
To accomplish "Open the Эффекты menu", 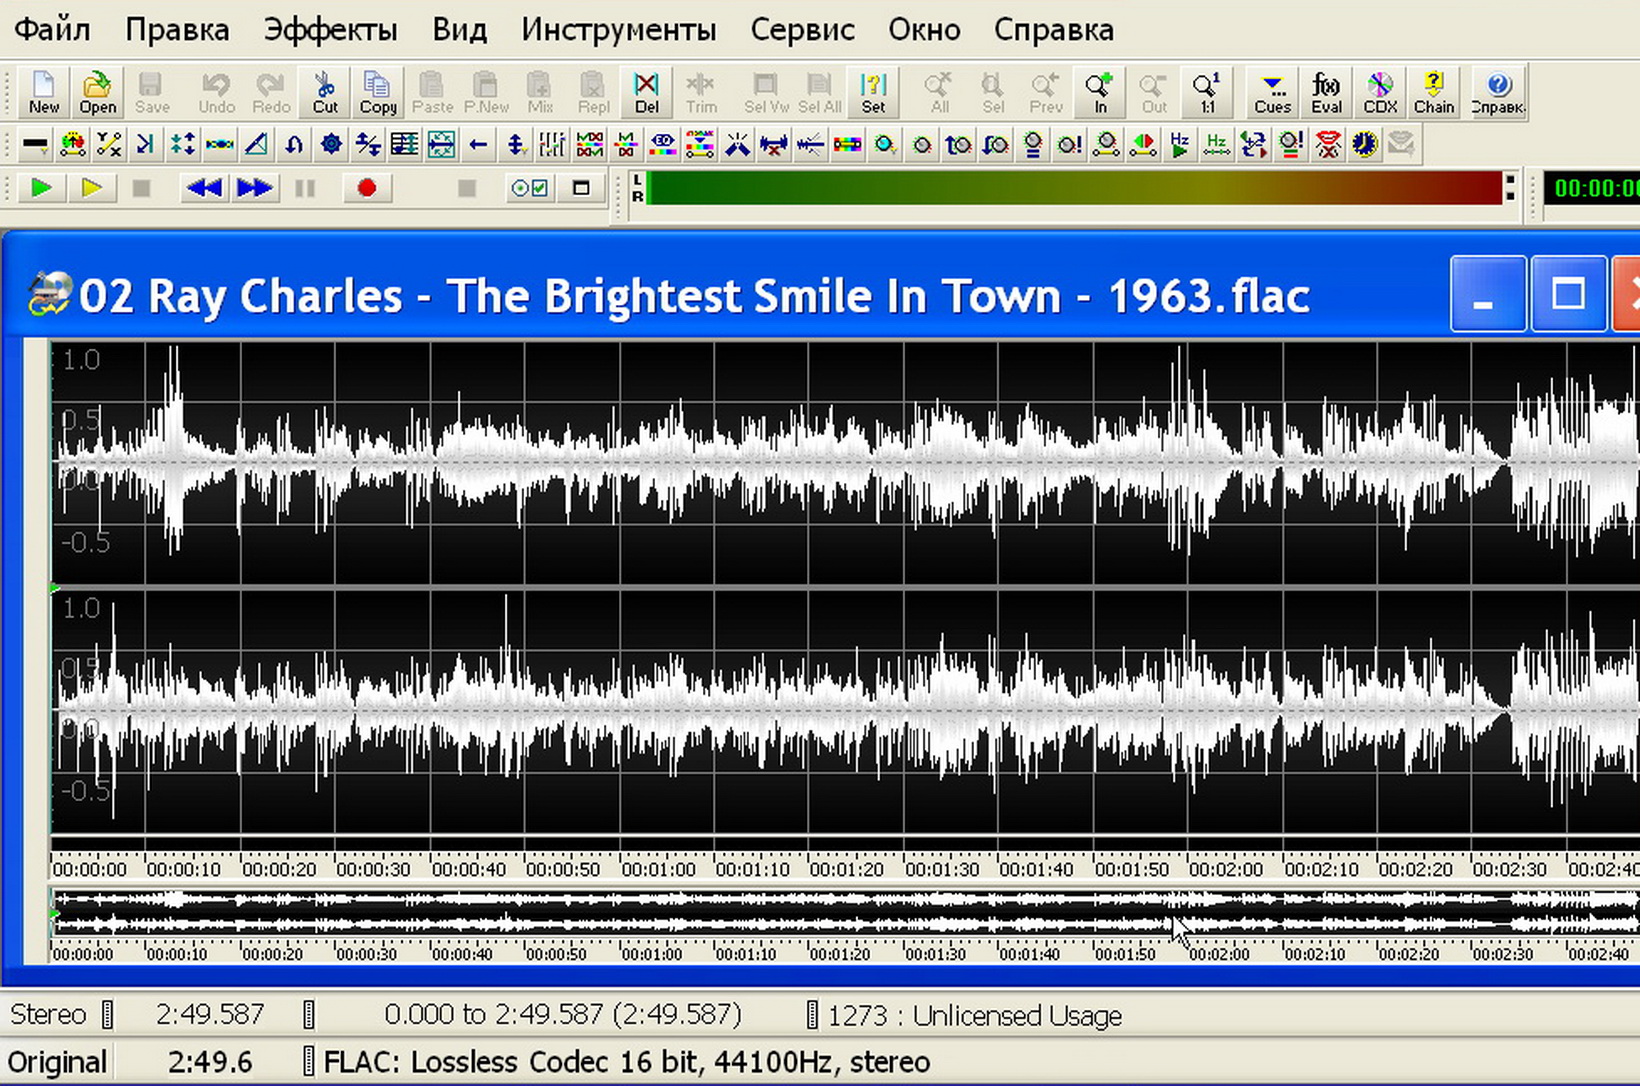I will click(330, 30).
